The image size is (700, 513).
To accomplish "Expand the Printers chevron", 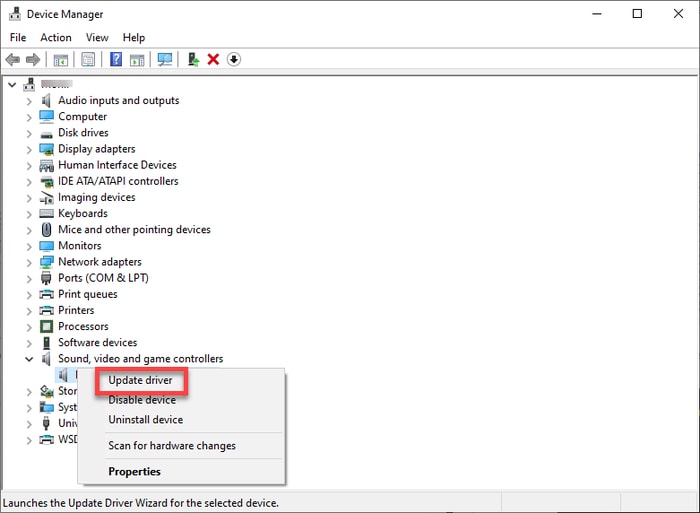I will [x=29, y=311].
